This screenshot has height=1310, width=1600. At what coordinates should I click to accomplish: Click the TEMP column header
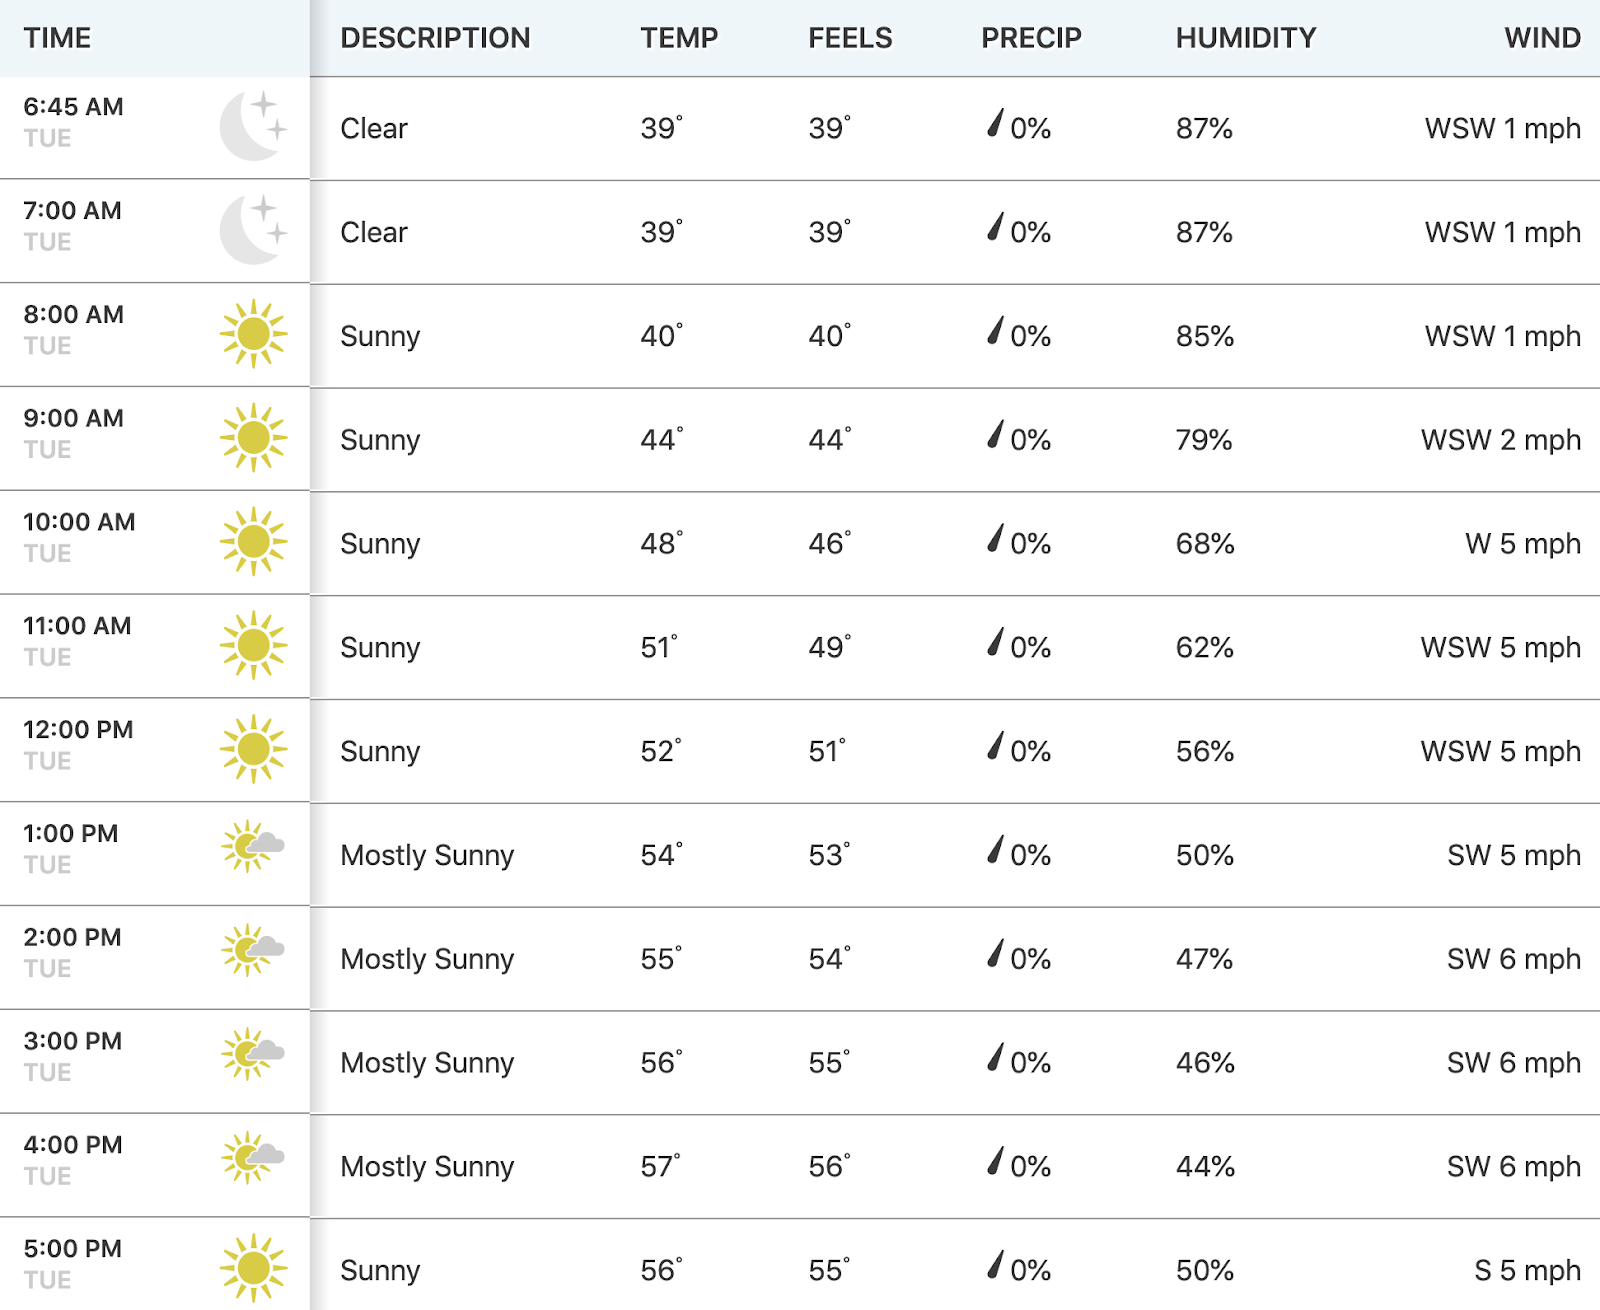(679, 38)
